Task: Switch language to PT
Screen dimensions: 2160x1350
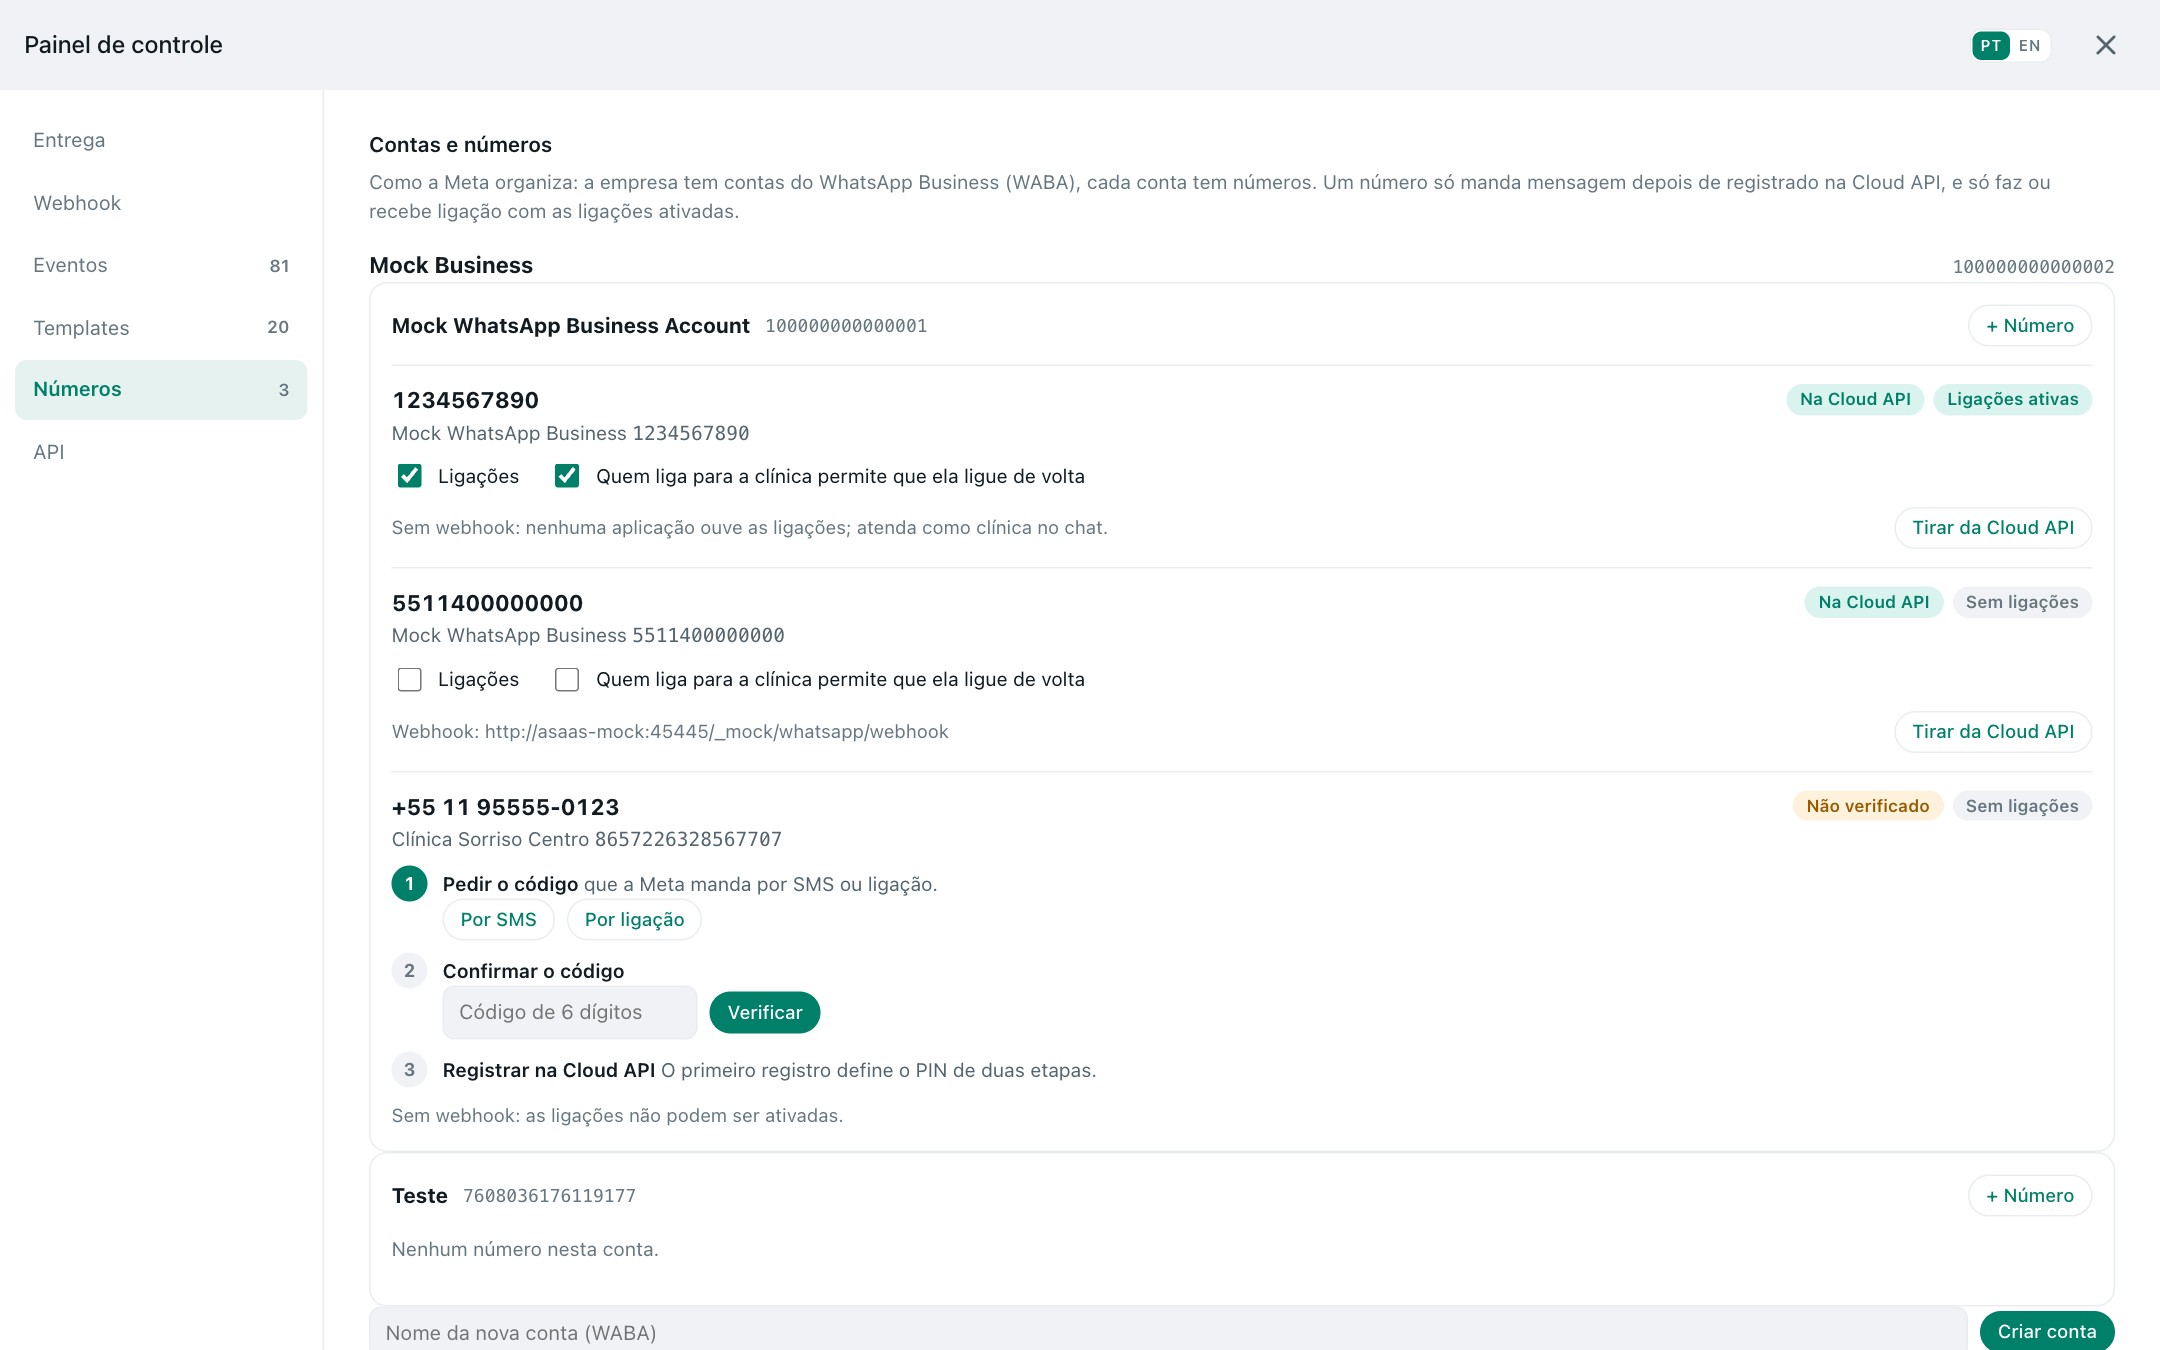Action: [1990, 46]
